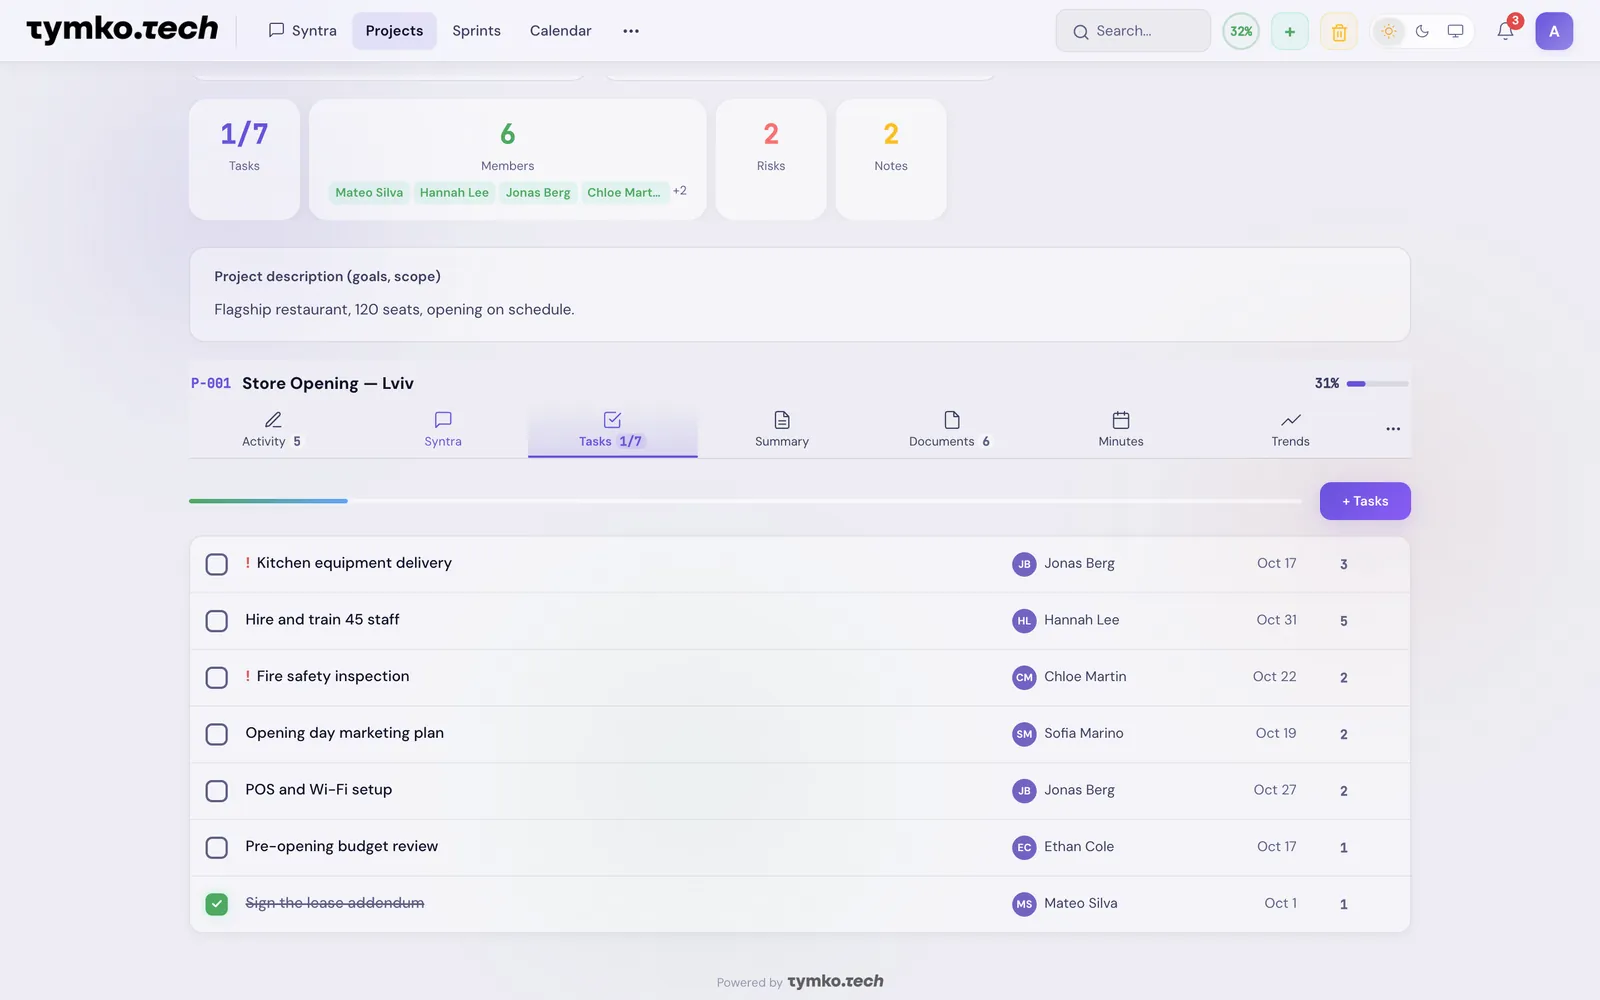Check off Opening day marketing plan

coord(217,734)
